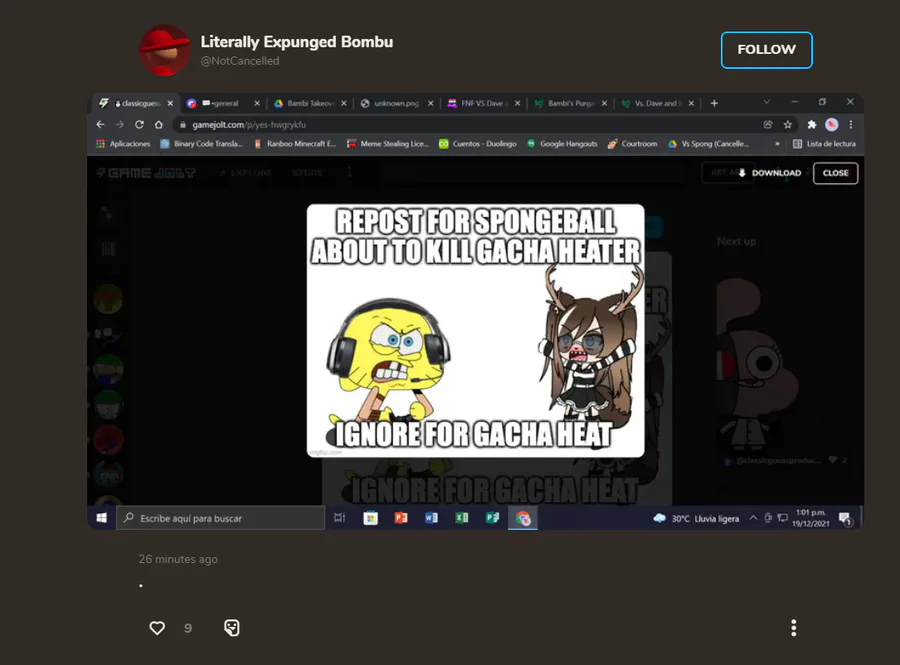Open Microsoft Store from the taskbar
The height and width of the screenshot is (665, 900).
point(371,518)
